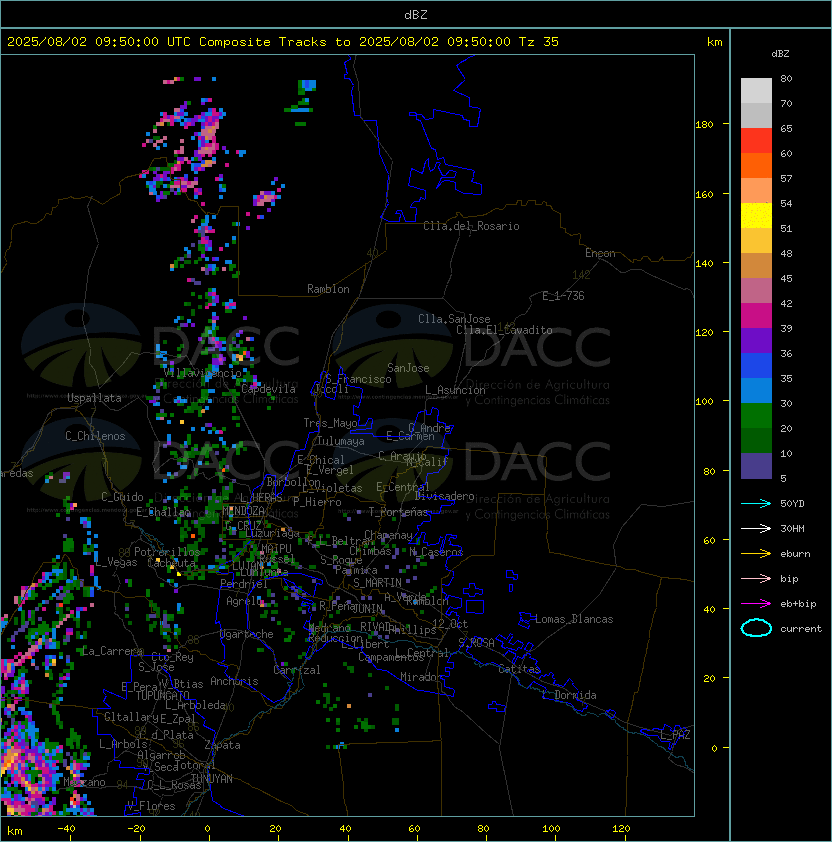Click the 'Mirador' map label

(421, 677)
